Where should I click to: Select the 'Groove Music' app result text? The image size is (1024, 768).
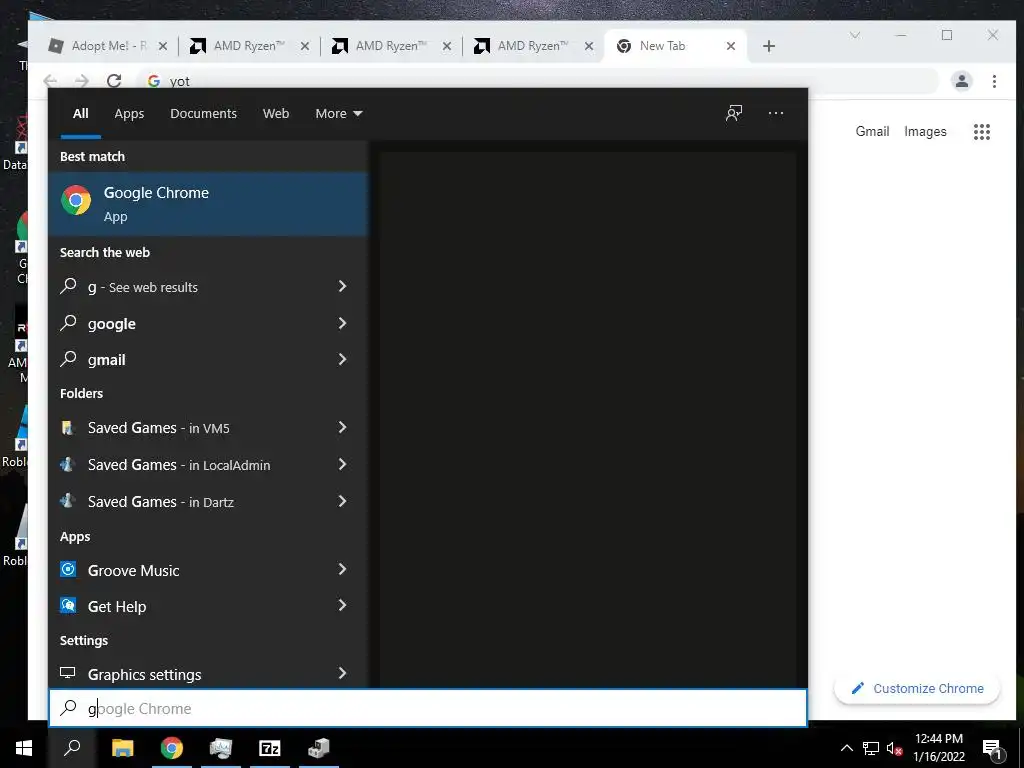point(133,570)
